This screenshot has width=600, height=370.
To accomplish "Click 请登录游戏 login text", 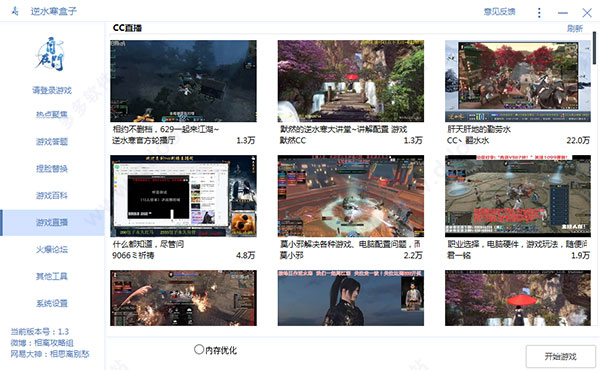I will point(52,91).
